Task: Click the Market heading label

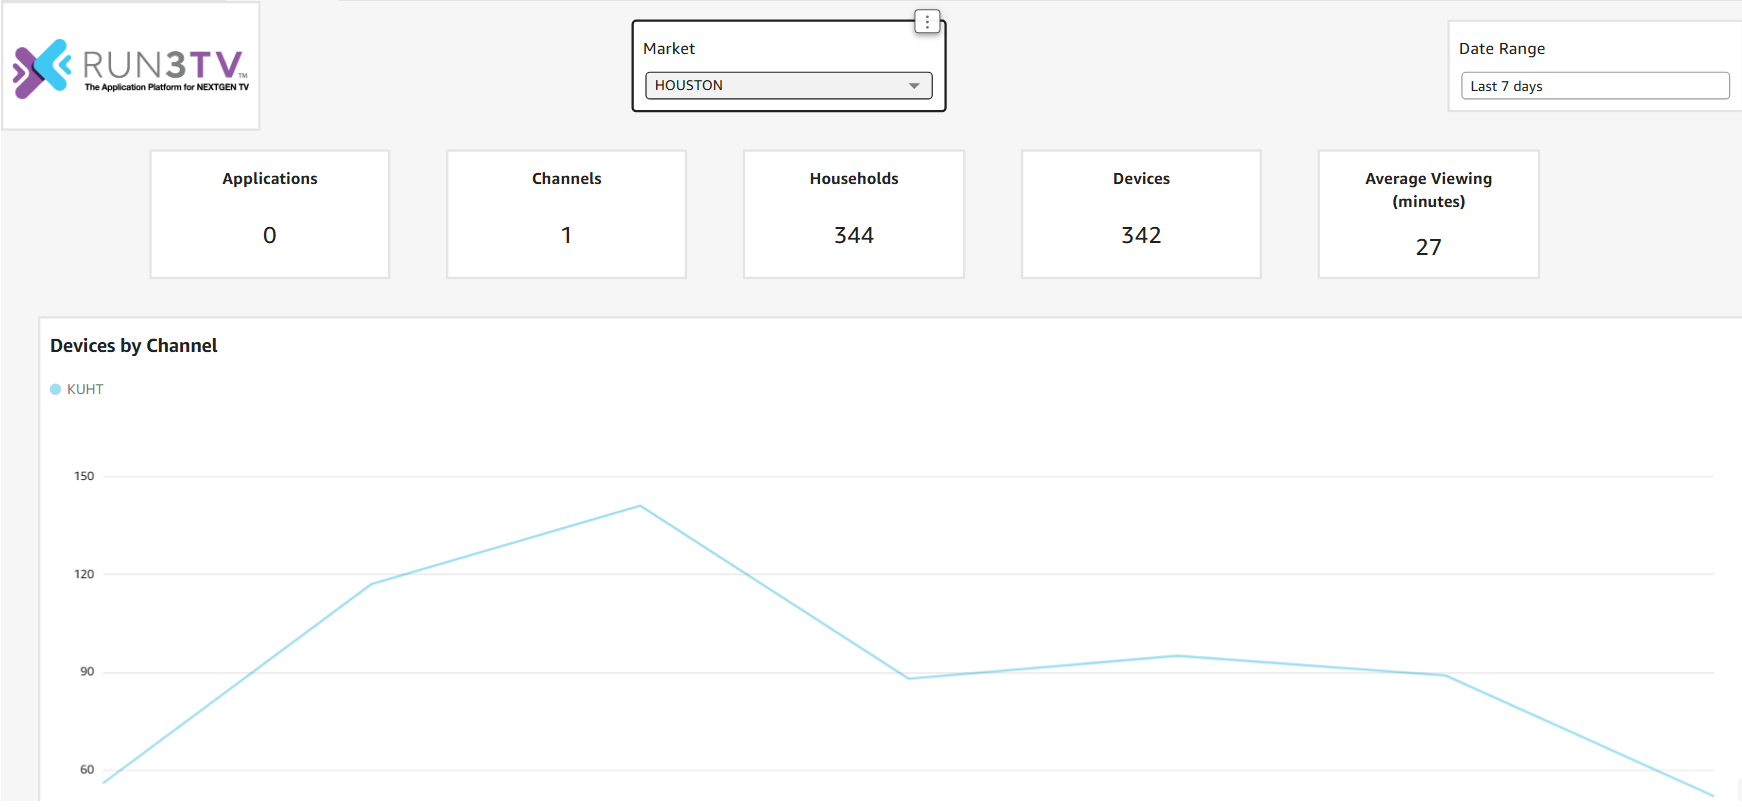Action: (x=669, y=49)
